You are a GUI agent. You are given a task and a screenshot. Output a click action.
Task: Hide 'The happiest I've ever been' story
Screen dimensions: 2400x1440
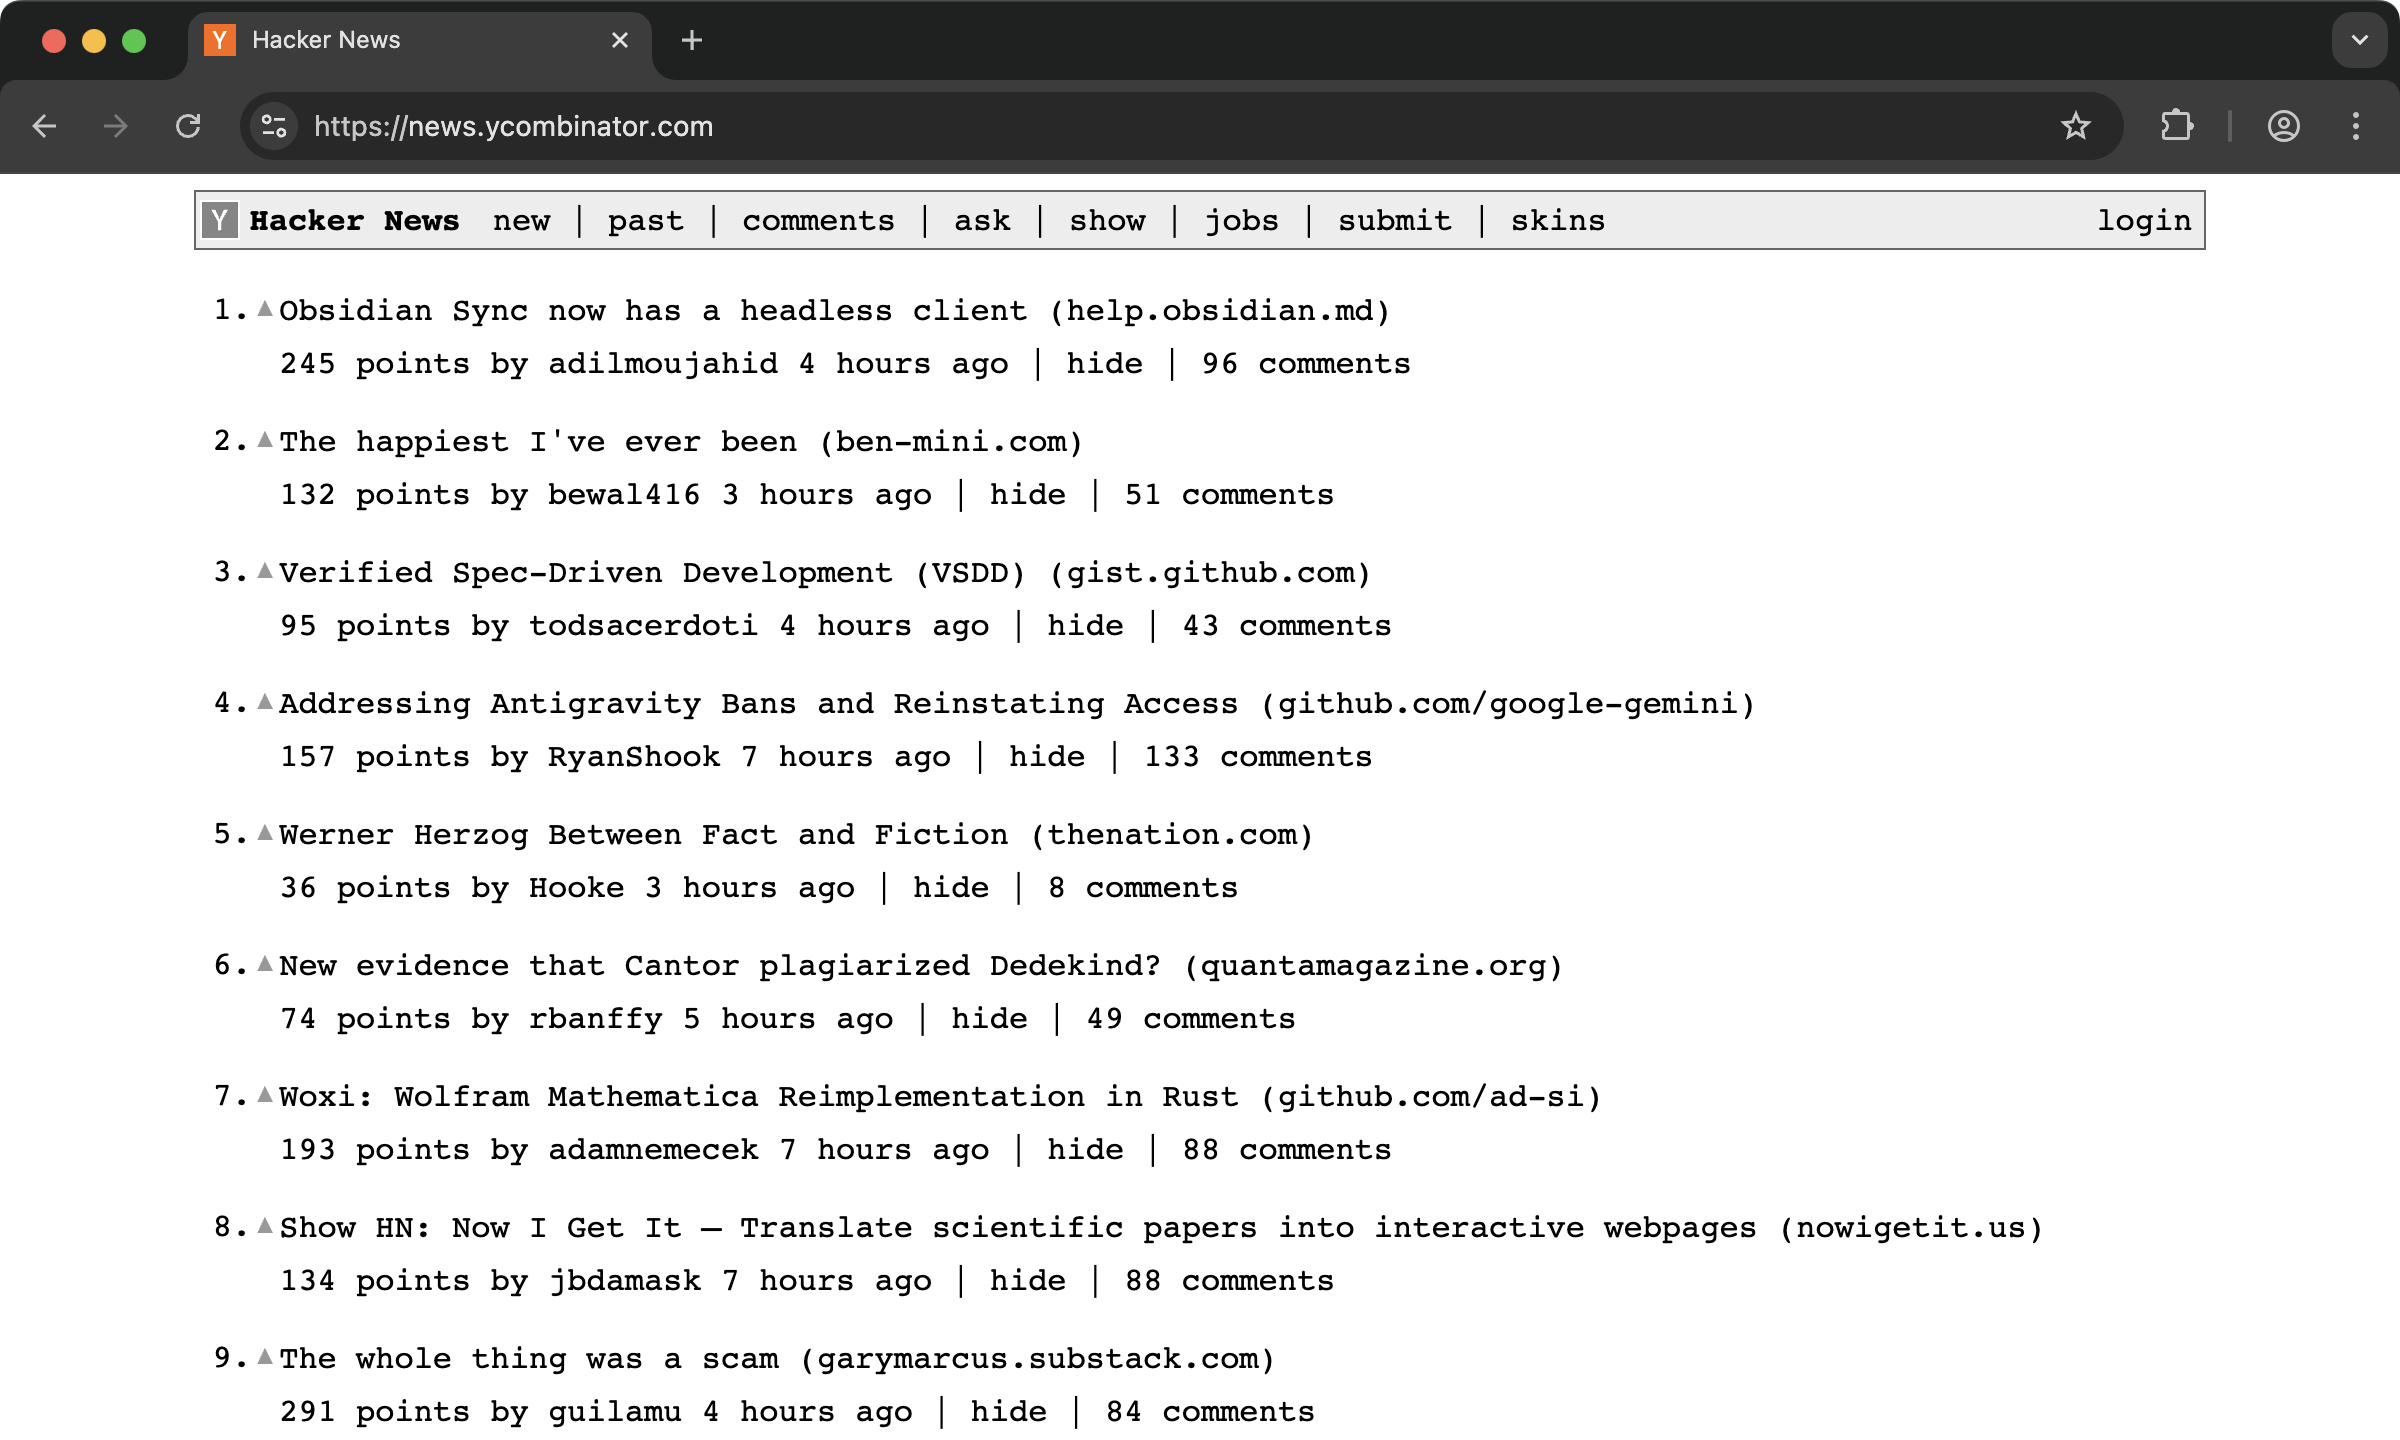(x=1027, y=495)
